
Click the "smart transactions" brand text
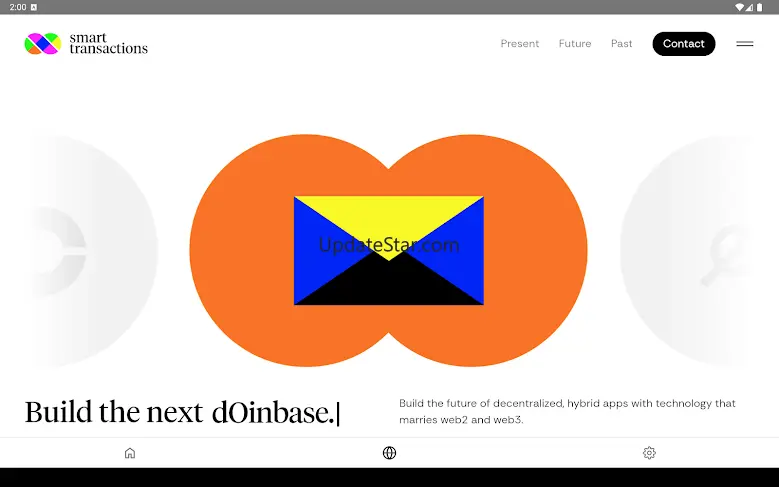(x=108, y=43)
